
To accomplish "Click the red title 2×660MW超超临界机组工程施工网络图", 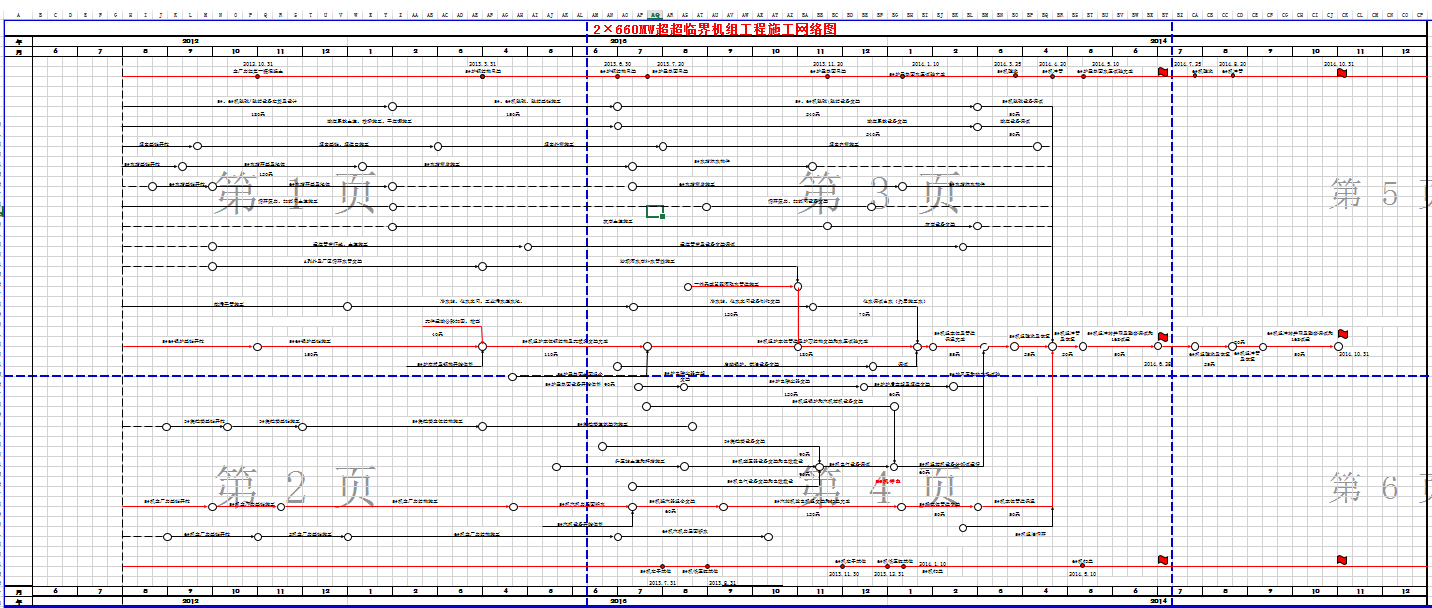I will [714, 29].
